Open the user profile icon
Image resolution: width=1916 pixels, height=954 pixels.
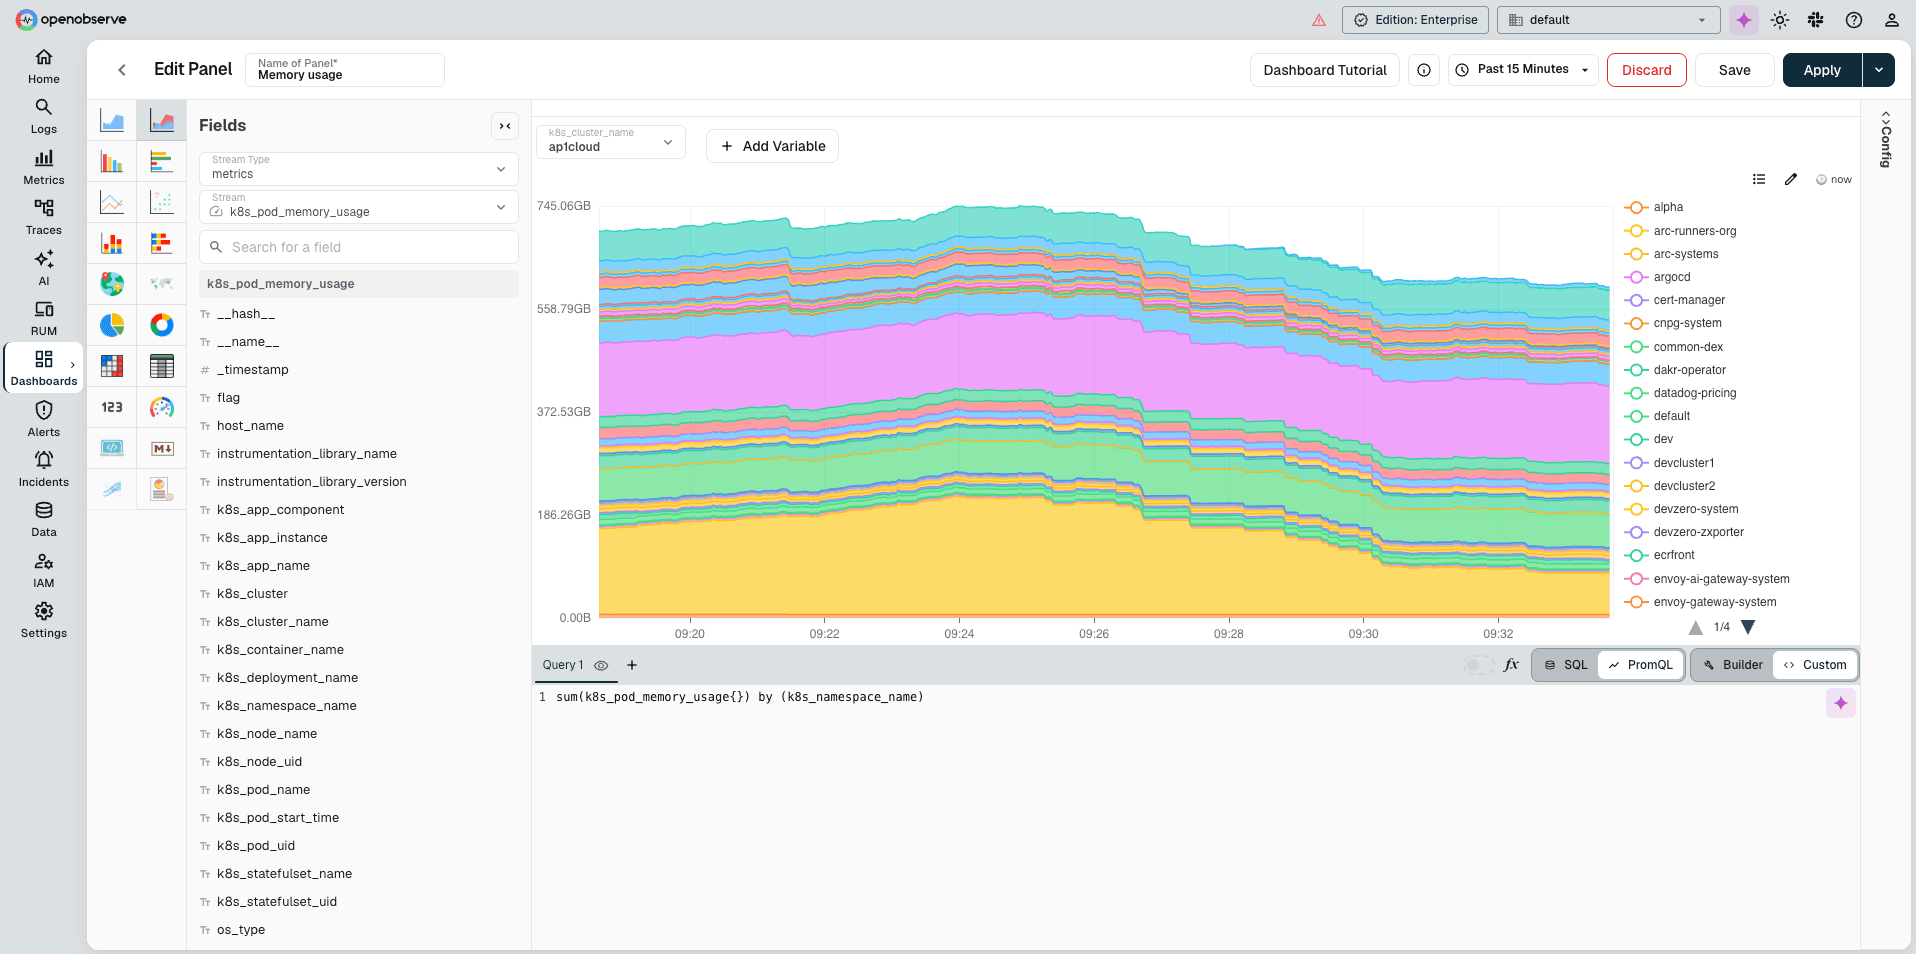[1891, 20]
